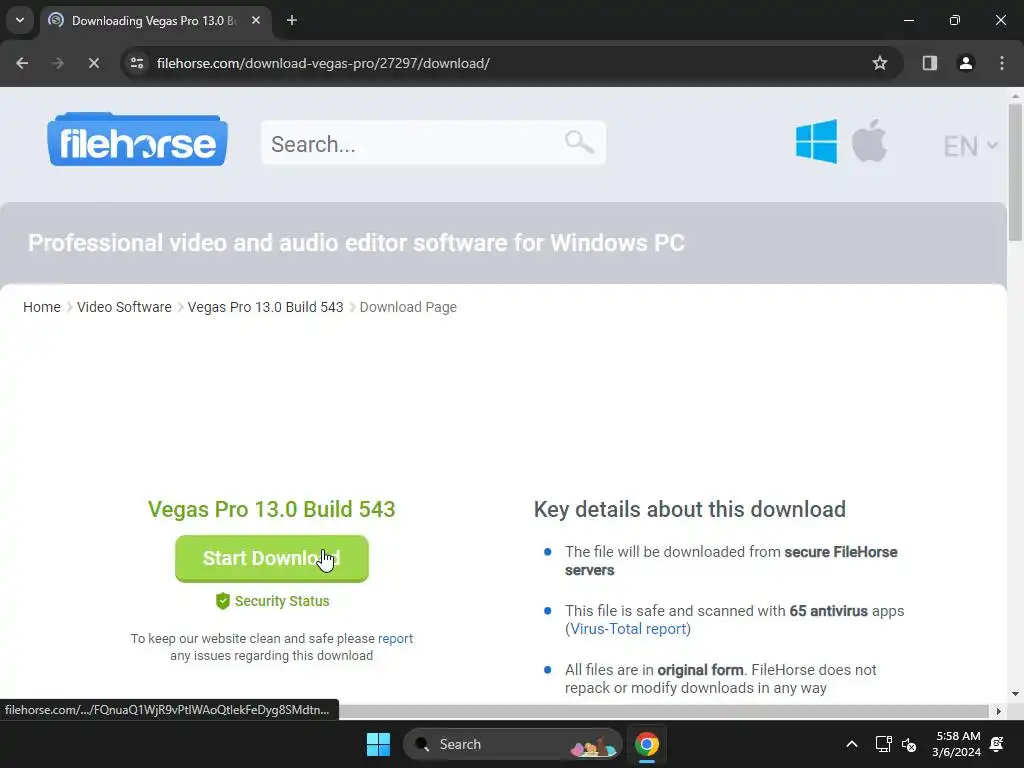The height and width of the screenshot is (768, 1024).
Task: Open browser side panel
Action: tap(929, 63)
